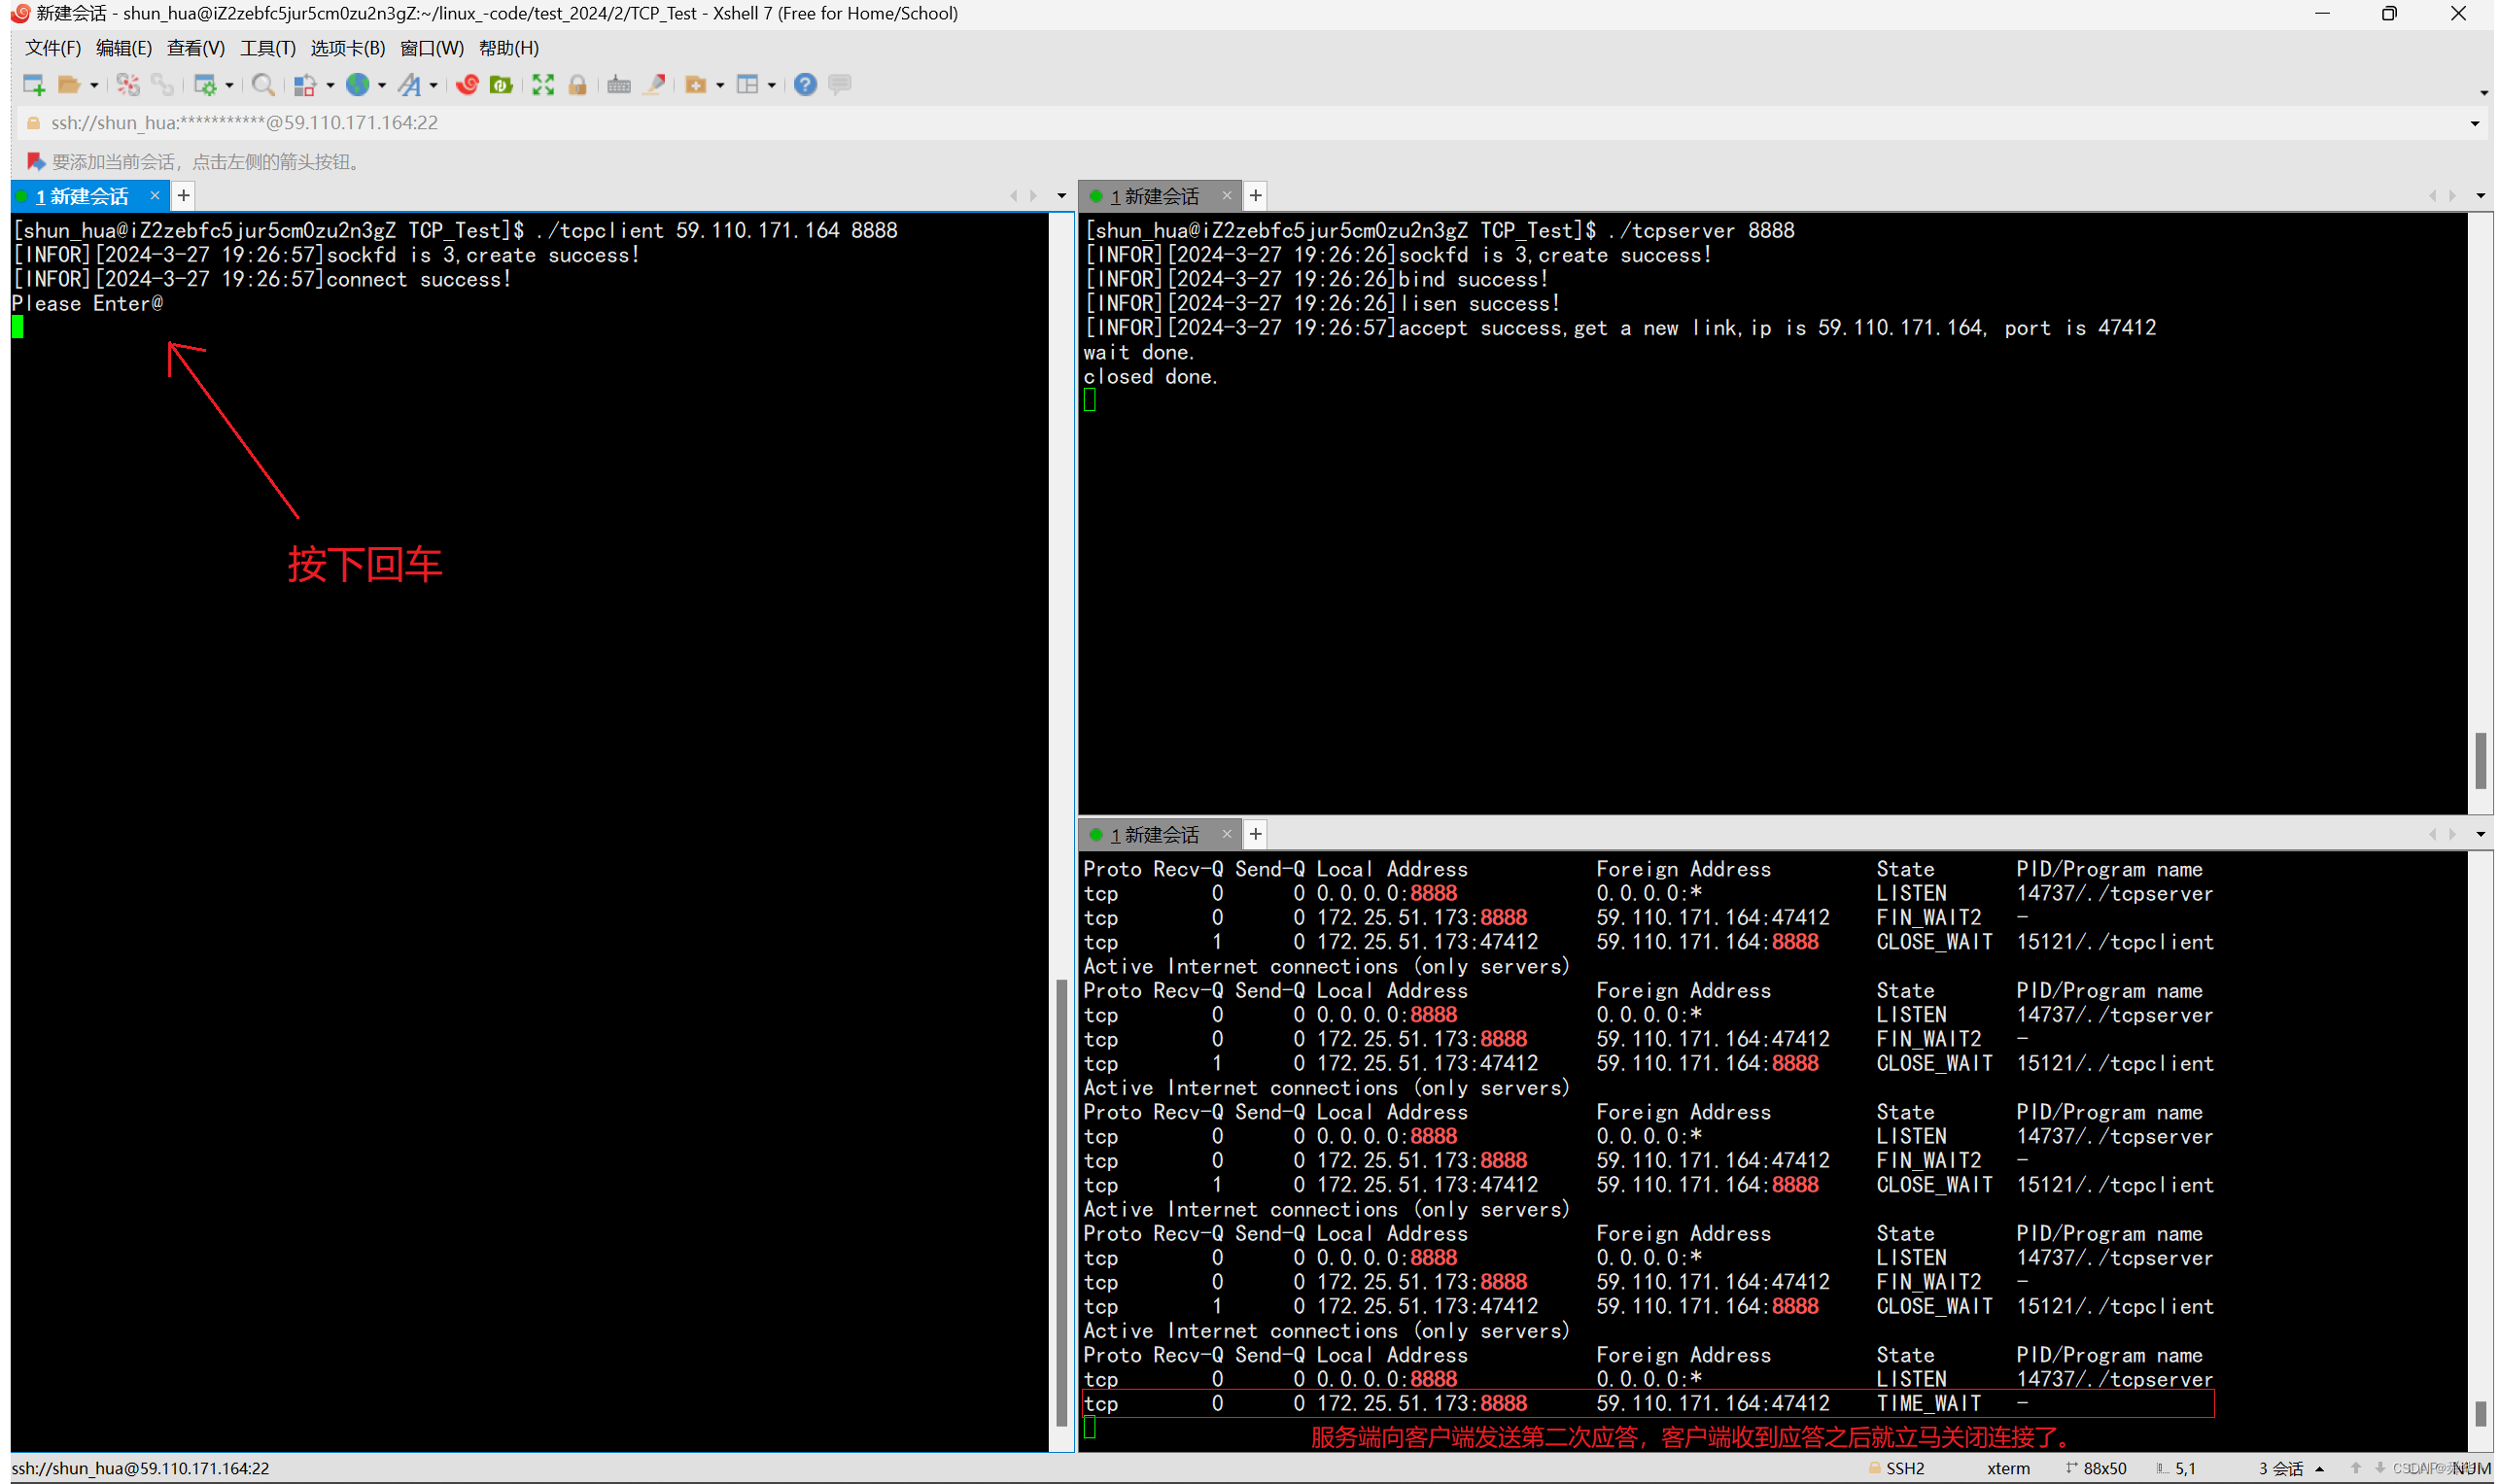Click the keyboard mapping icon
This screenshot has width=2499, height=1484.
coord(619,85)
